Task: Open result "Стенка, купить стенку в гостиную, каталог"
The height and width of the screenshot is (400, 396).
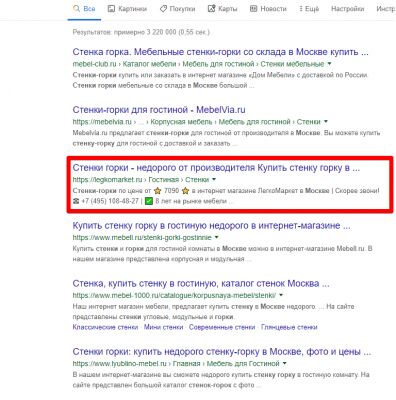Action: tap(201, 284)
